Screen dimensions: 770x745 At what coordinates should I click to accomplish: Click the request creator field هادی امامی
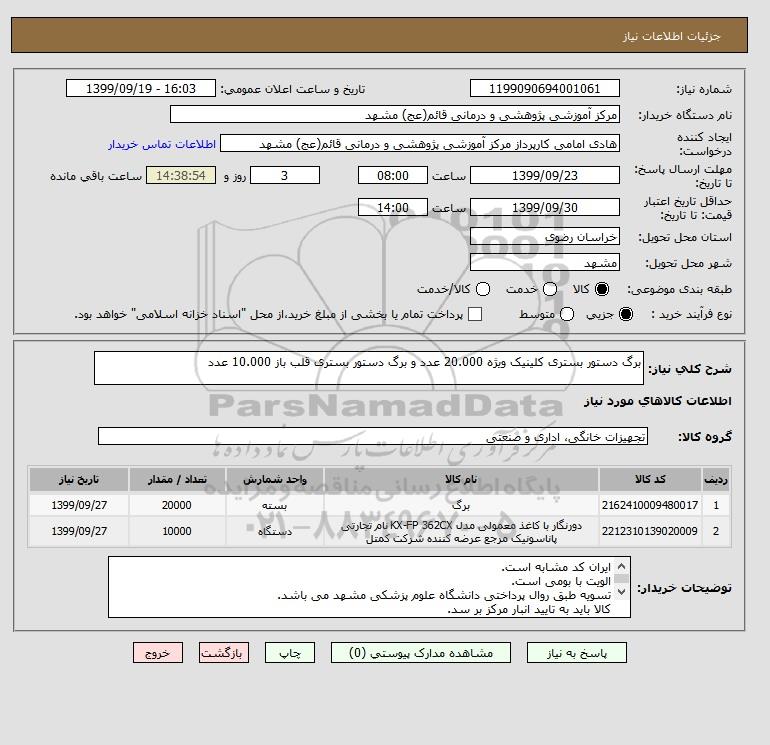420,144
